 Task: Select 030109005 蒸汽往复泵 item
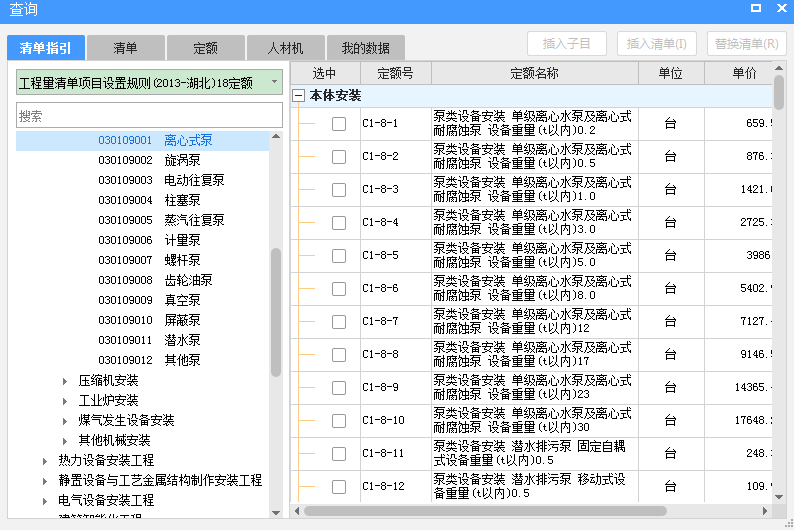click(161, 220)
